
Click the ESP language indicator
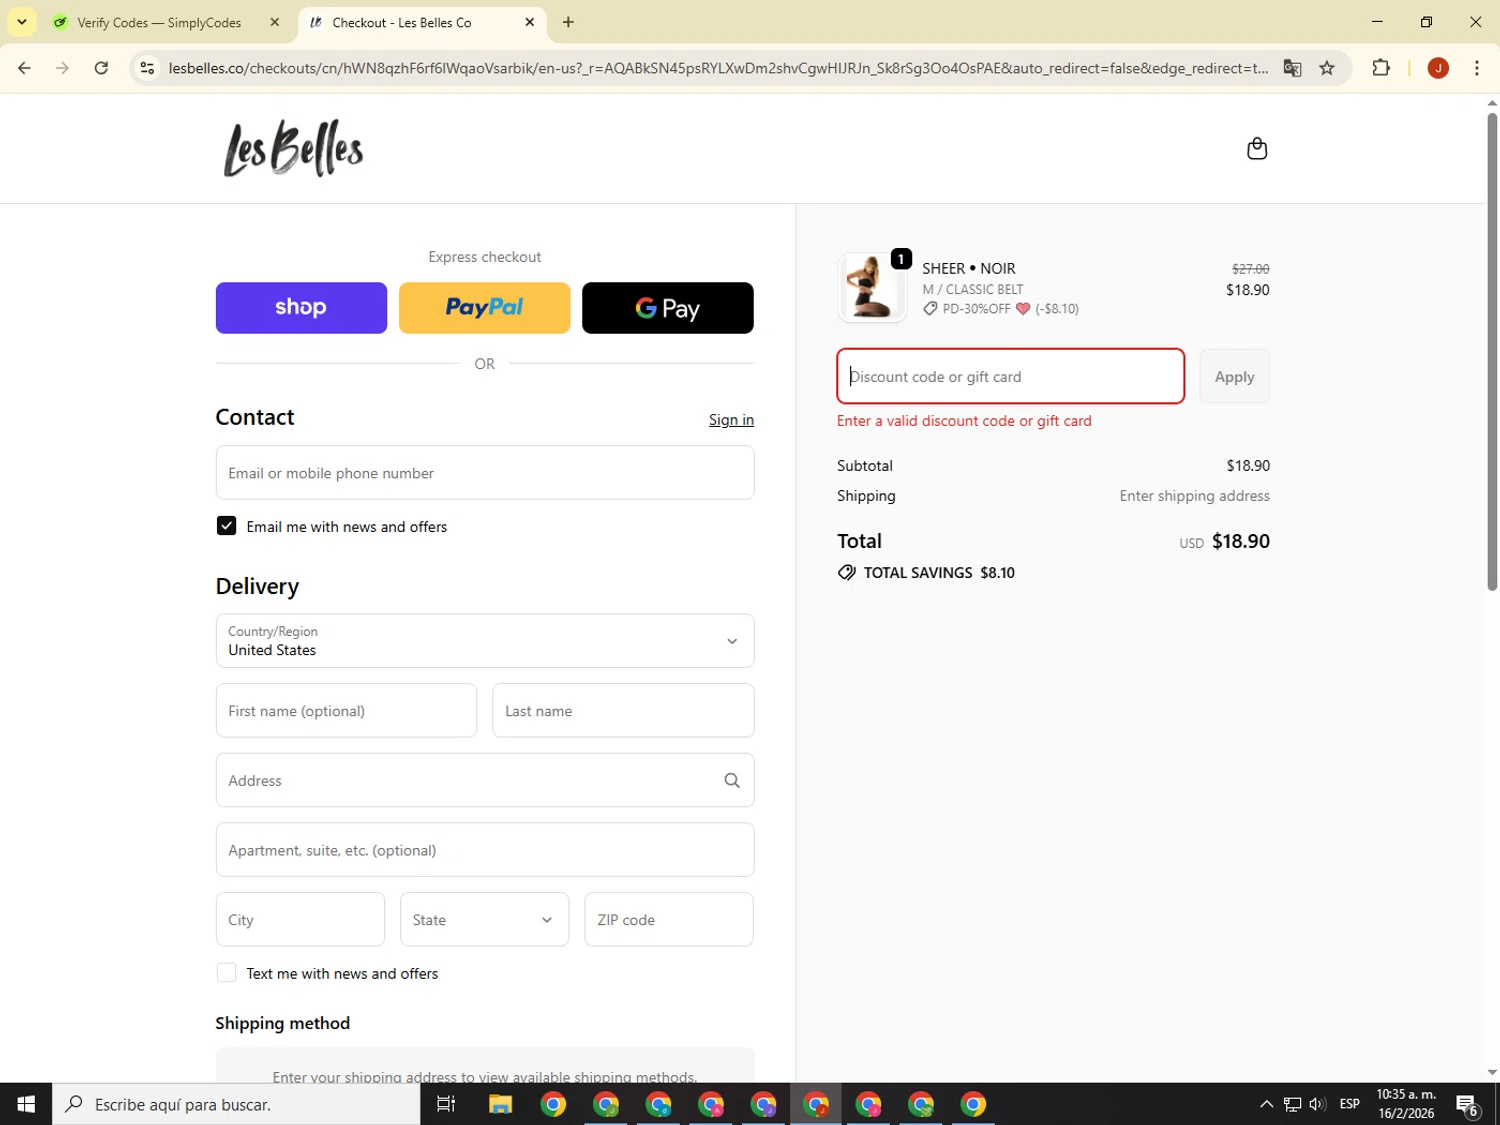[1350, 1104]
